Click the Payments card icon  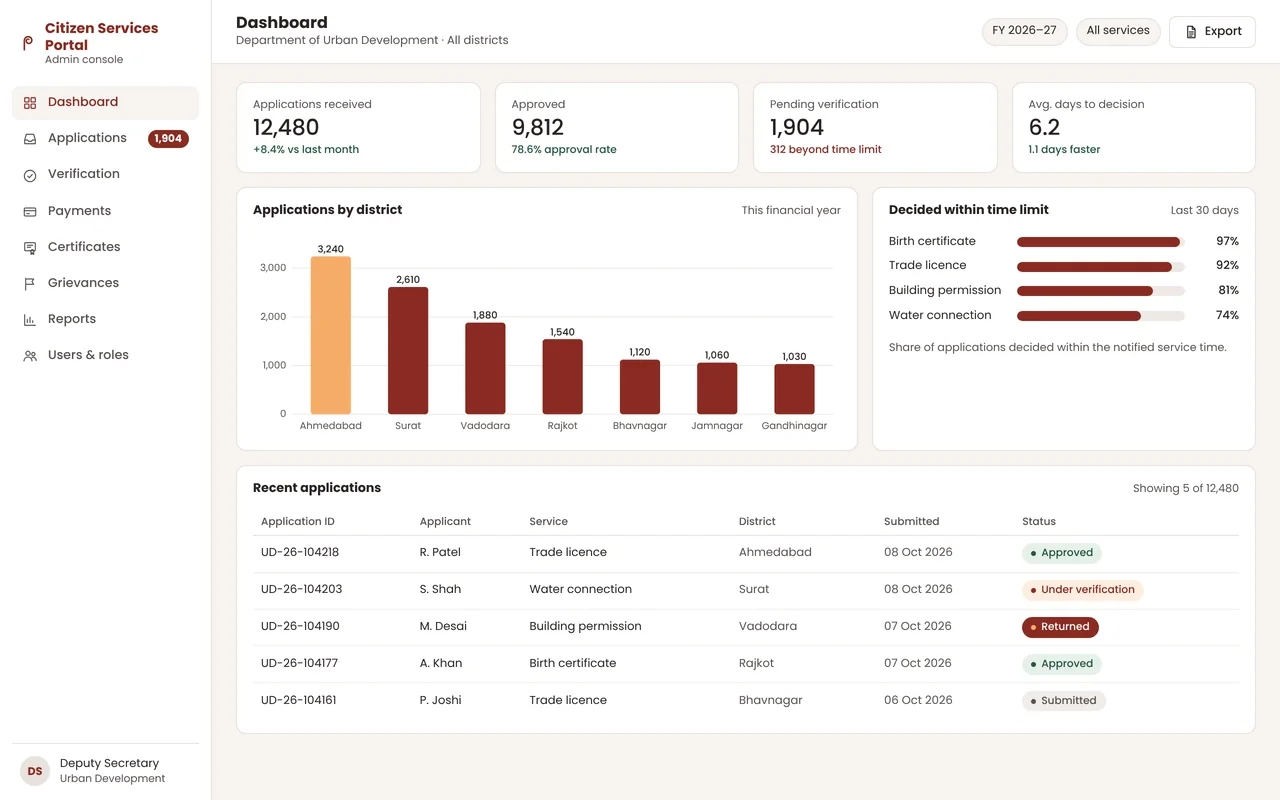coord(30,212)
